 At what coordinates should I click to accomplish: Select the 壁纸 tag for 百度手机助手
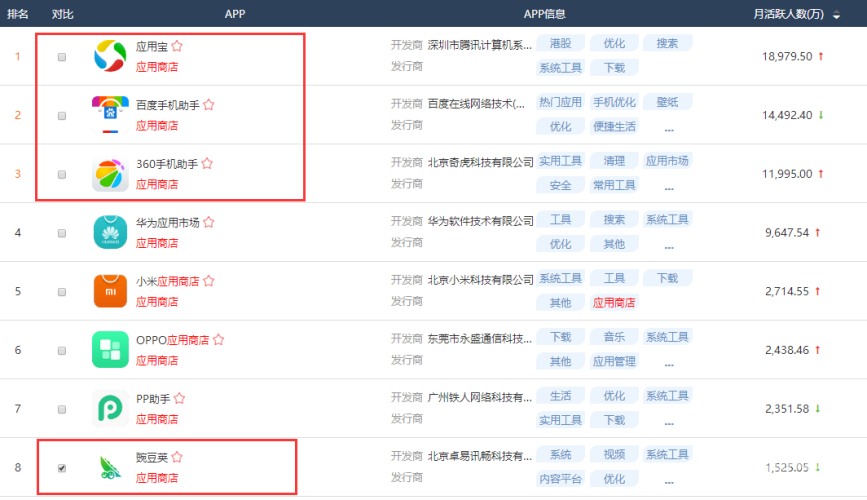[x=667, y=102]
